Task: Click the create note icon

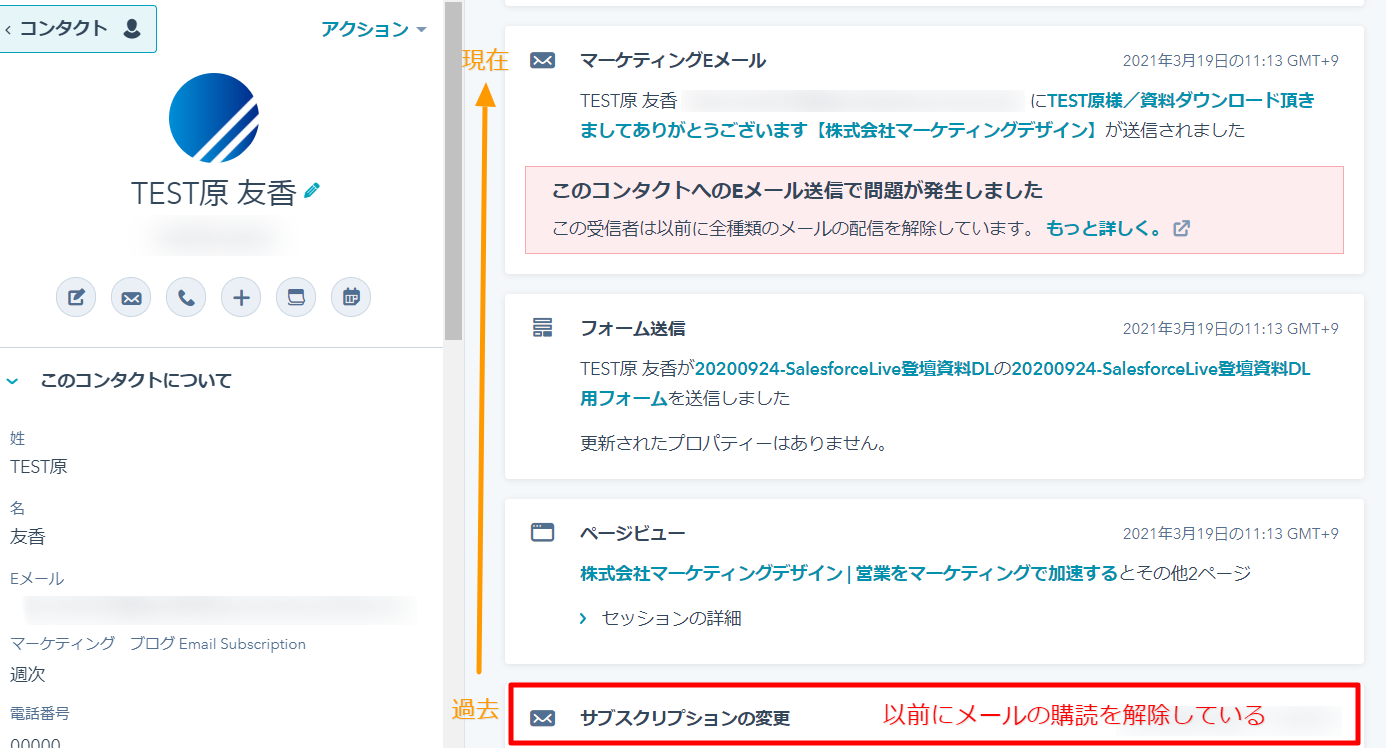Action: [x=76, y=297]
